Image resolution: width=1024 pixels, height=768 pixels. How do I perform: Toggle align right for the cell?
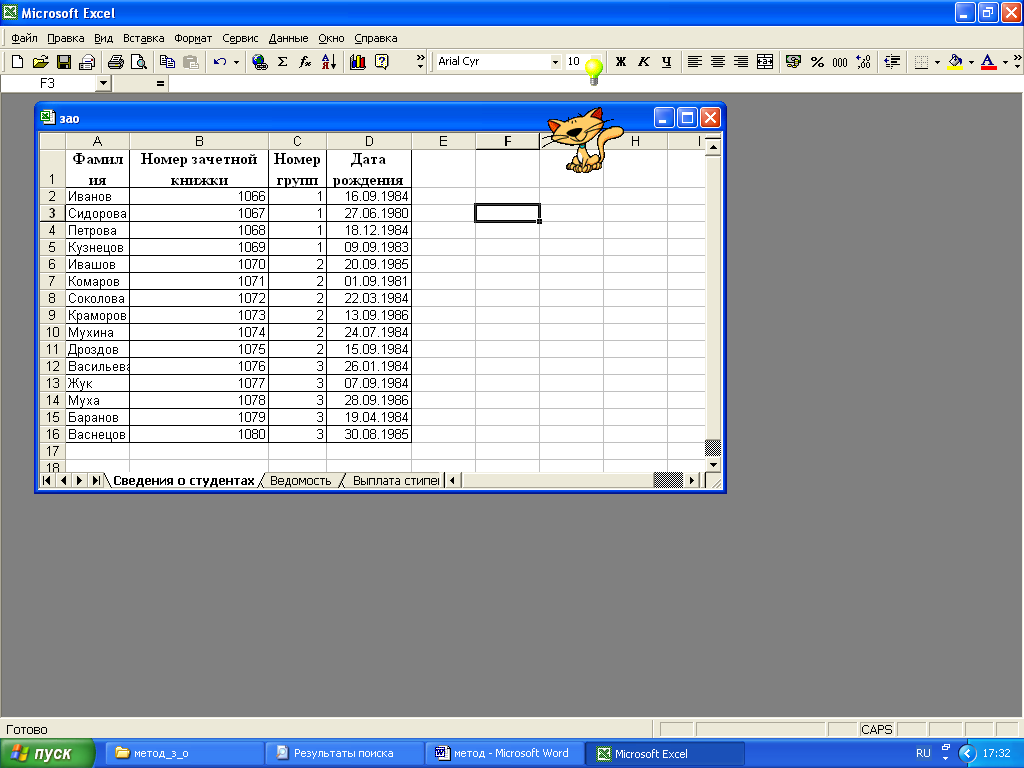tap(741, 61)
